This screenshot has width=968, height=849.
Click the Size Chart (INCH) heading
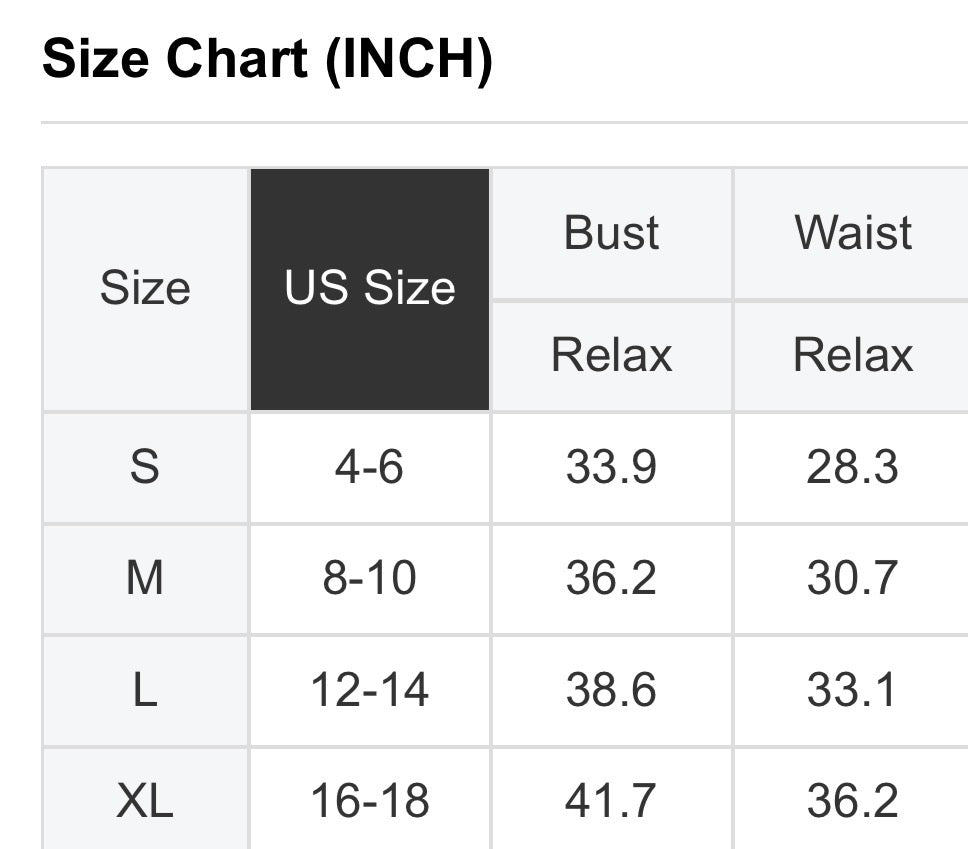click(267, 61)
